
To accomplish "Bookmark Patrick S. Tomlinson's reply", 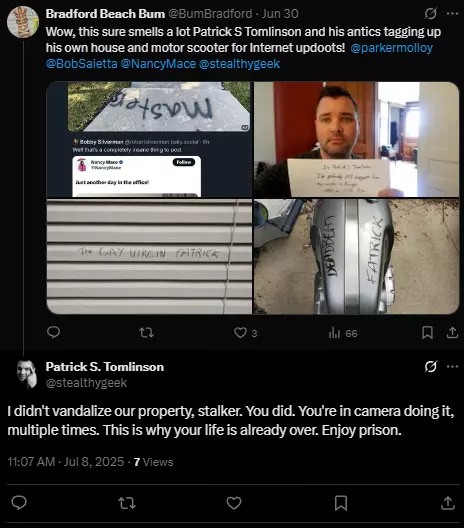I will coord(341,503).
